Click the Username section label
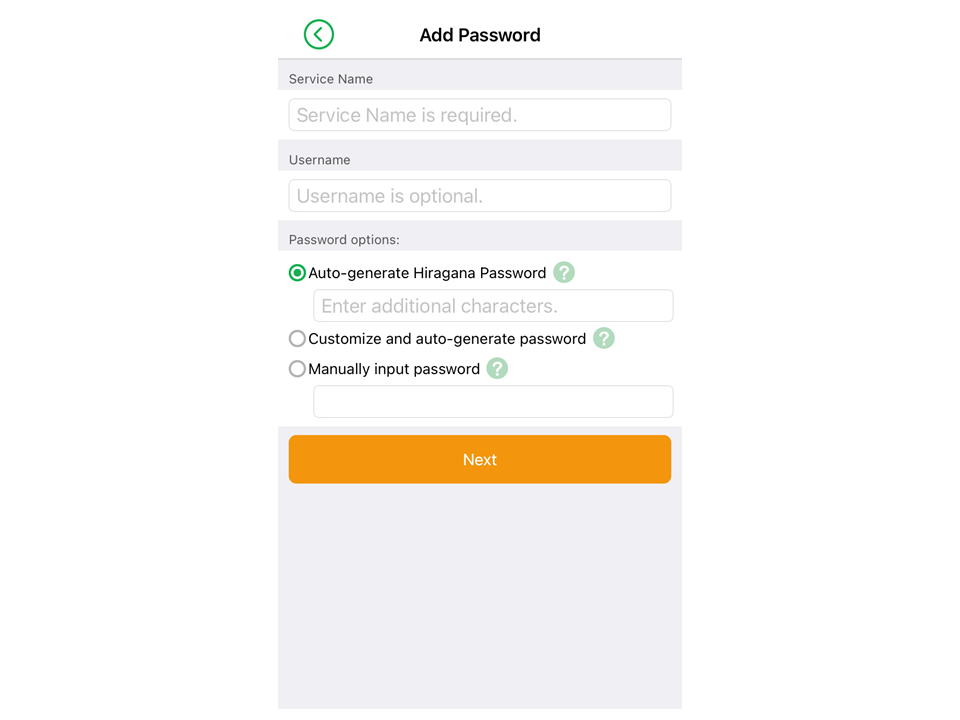This screenshot has height=720, width=960. [320, 160]
